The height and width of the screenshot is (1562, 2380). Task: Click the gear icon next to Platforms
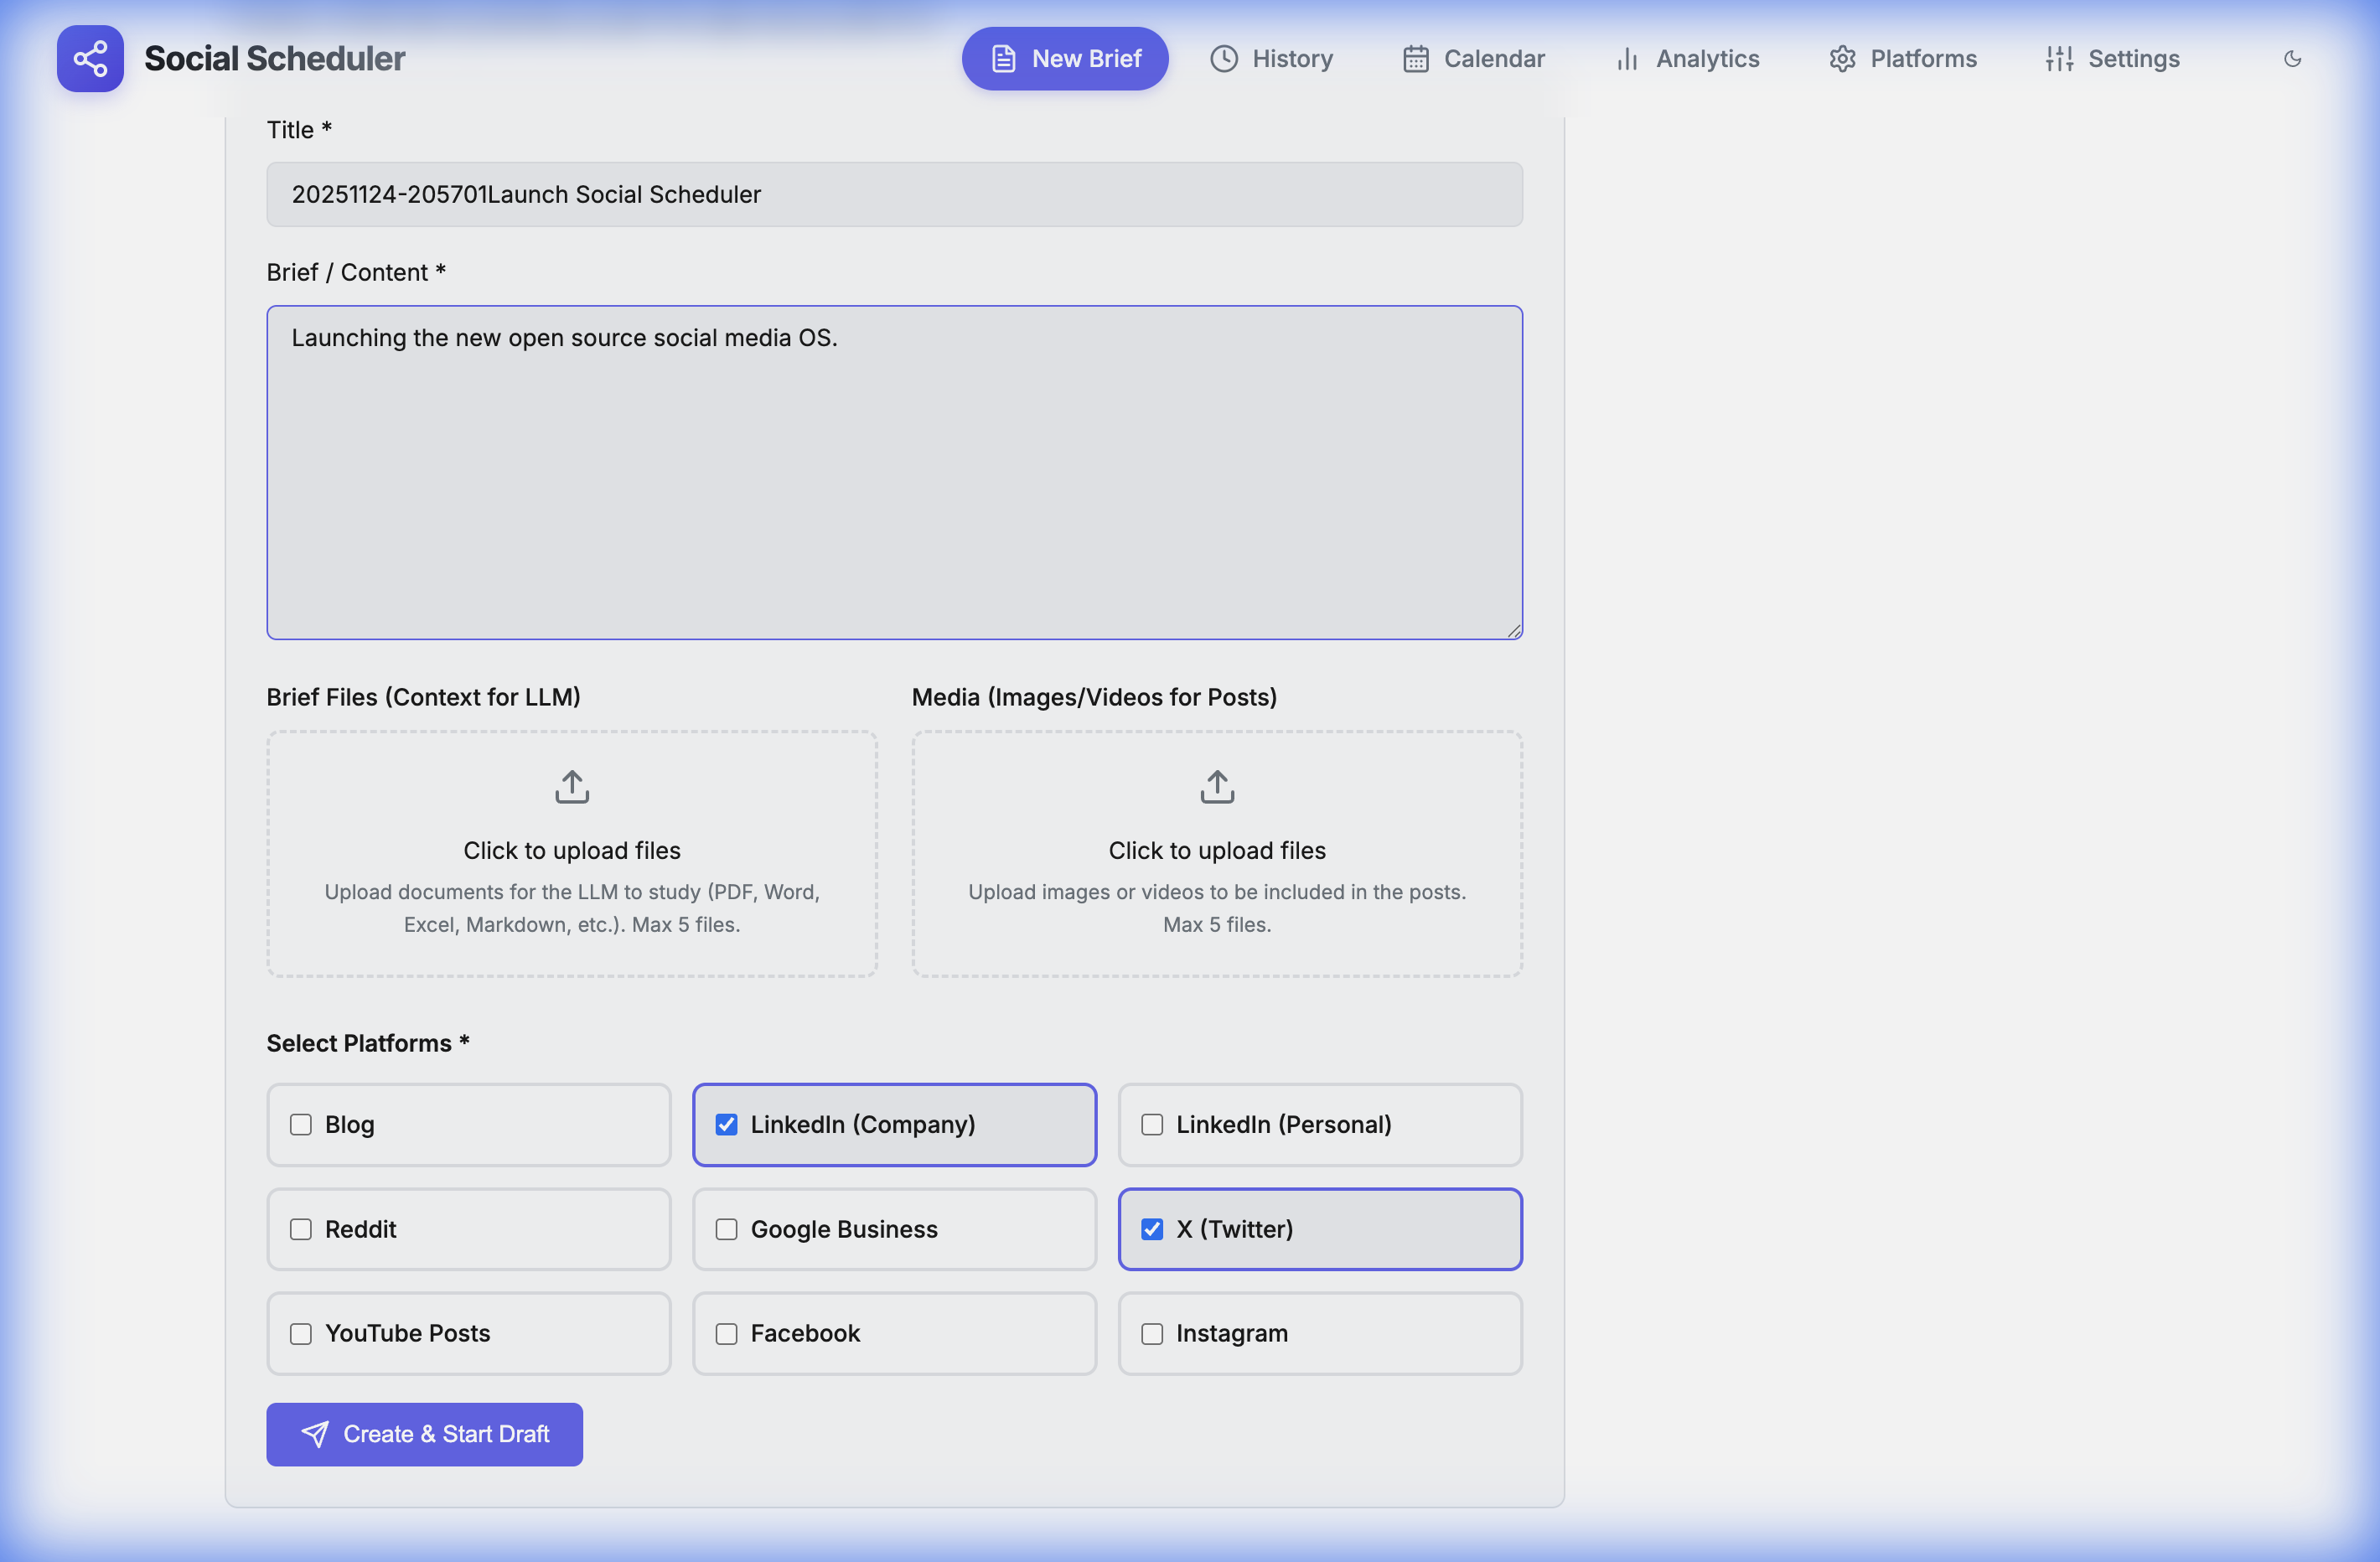click(x=1842, y=59)
